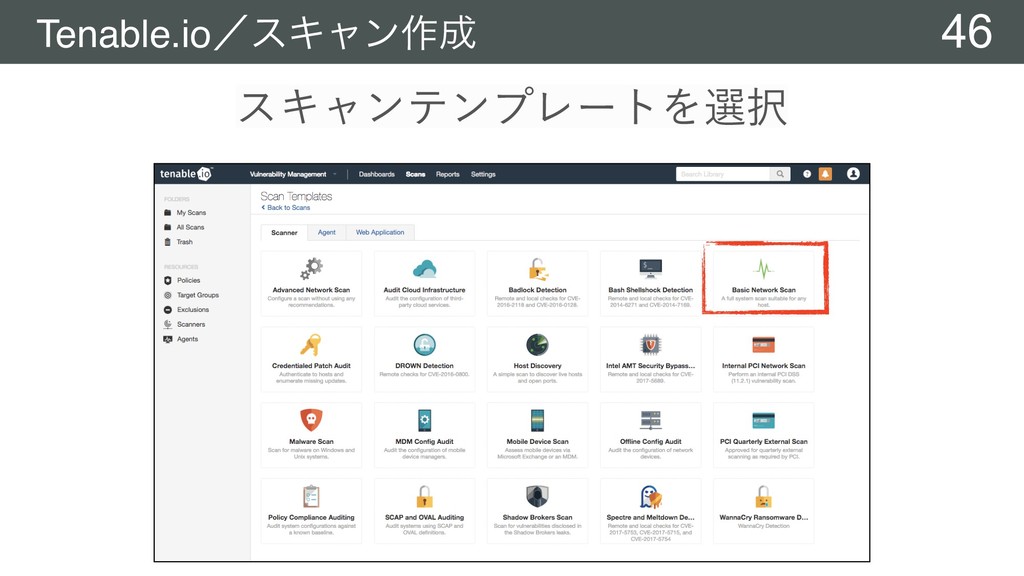
Task: Open the Scans menu item
Action: tap(415, 174)
